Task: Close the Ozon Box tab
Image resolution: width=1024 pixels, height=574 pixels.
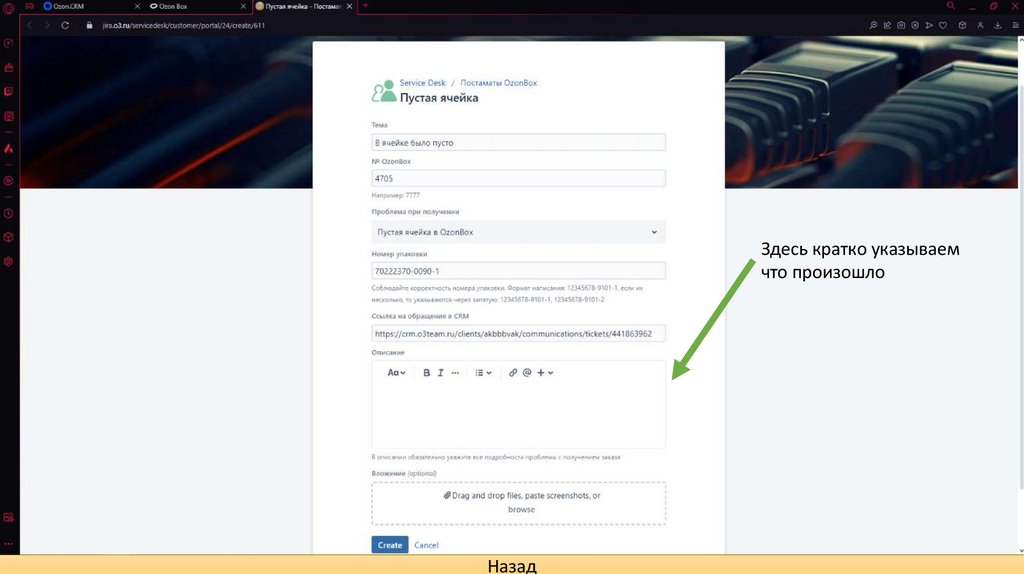Action: pos(244,6)
